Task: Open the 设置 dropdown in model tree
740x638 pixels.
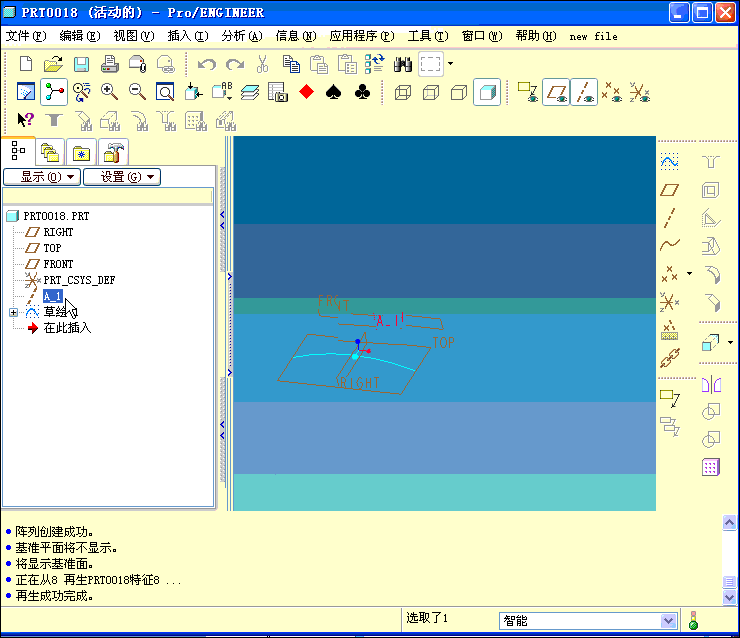Action: [x=122, y=177]
